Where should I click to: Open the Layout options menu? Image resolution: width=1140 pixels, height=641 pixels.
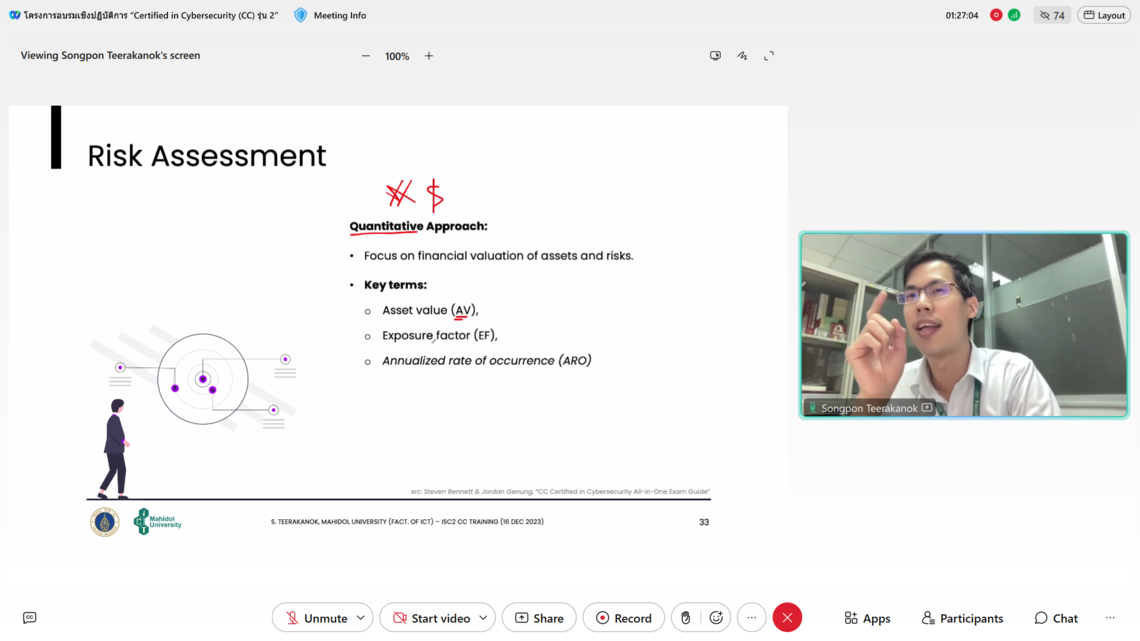[1104, 15]
